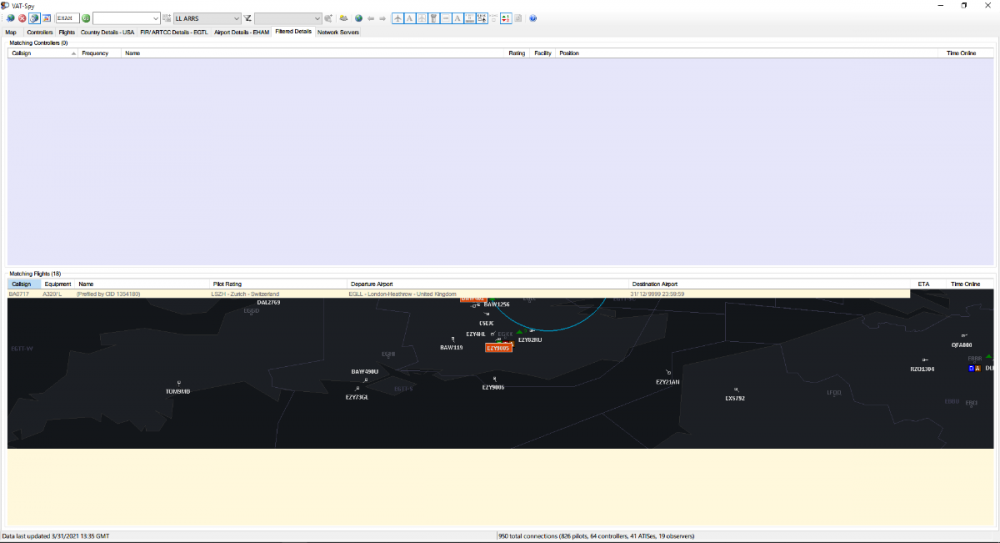
Task: Click the funnel filter icon in toolbar
Action: point(247,18)
